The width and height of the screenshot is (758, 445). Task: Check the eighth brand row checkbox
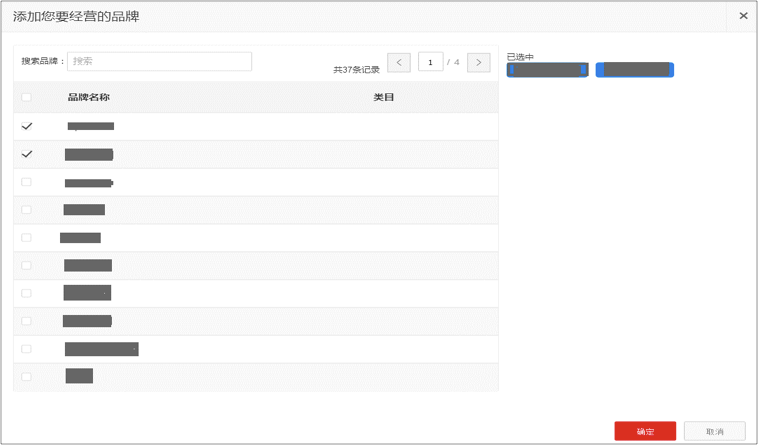click(27, 321)
